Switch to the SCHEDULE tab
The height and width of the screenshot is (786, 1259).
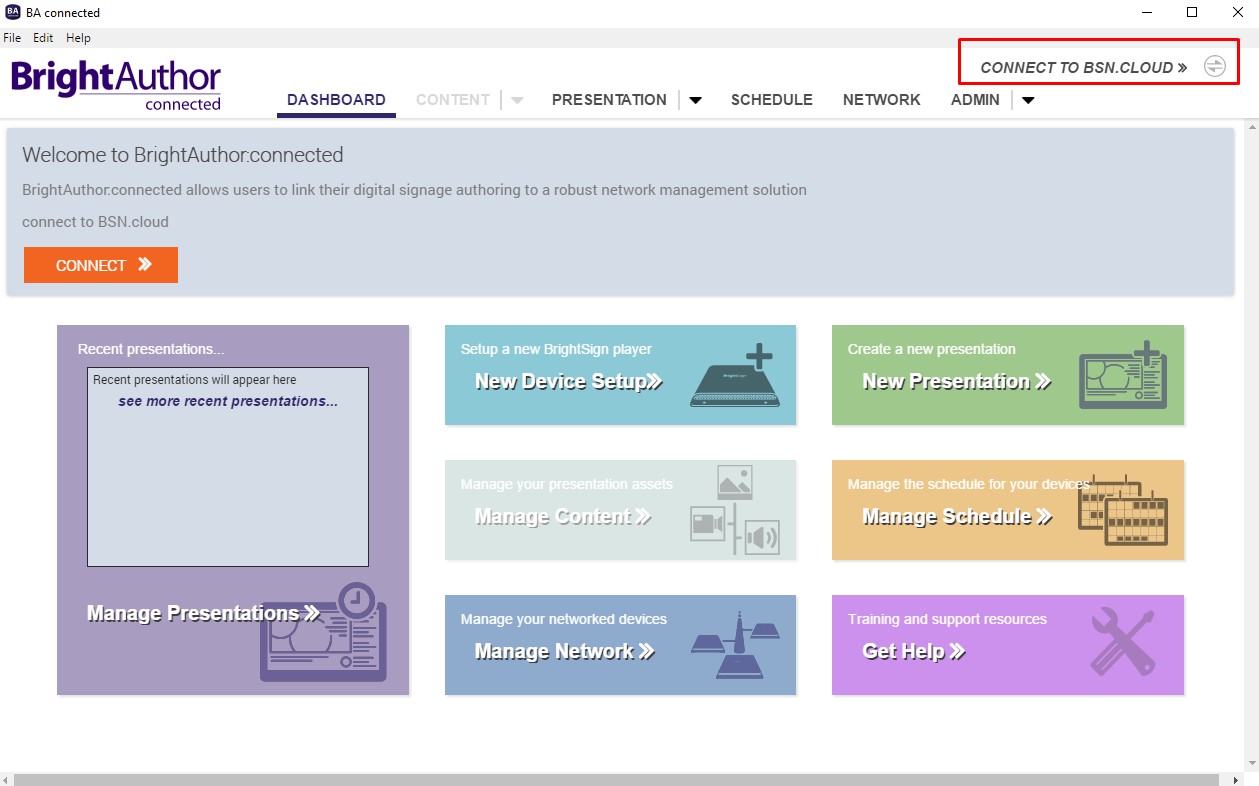coord(772,100)
